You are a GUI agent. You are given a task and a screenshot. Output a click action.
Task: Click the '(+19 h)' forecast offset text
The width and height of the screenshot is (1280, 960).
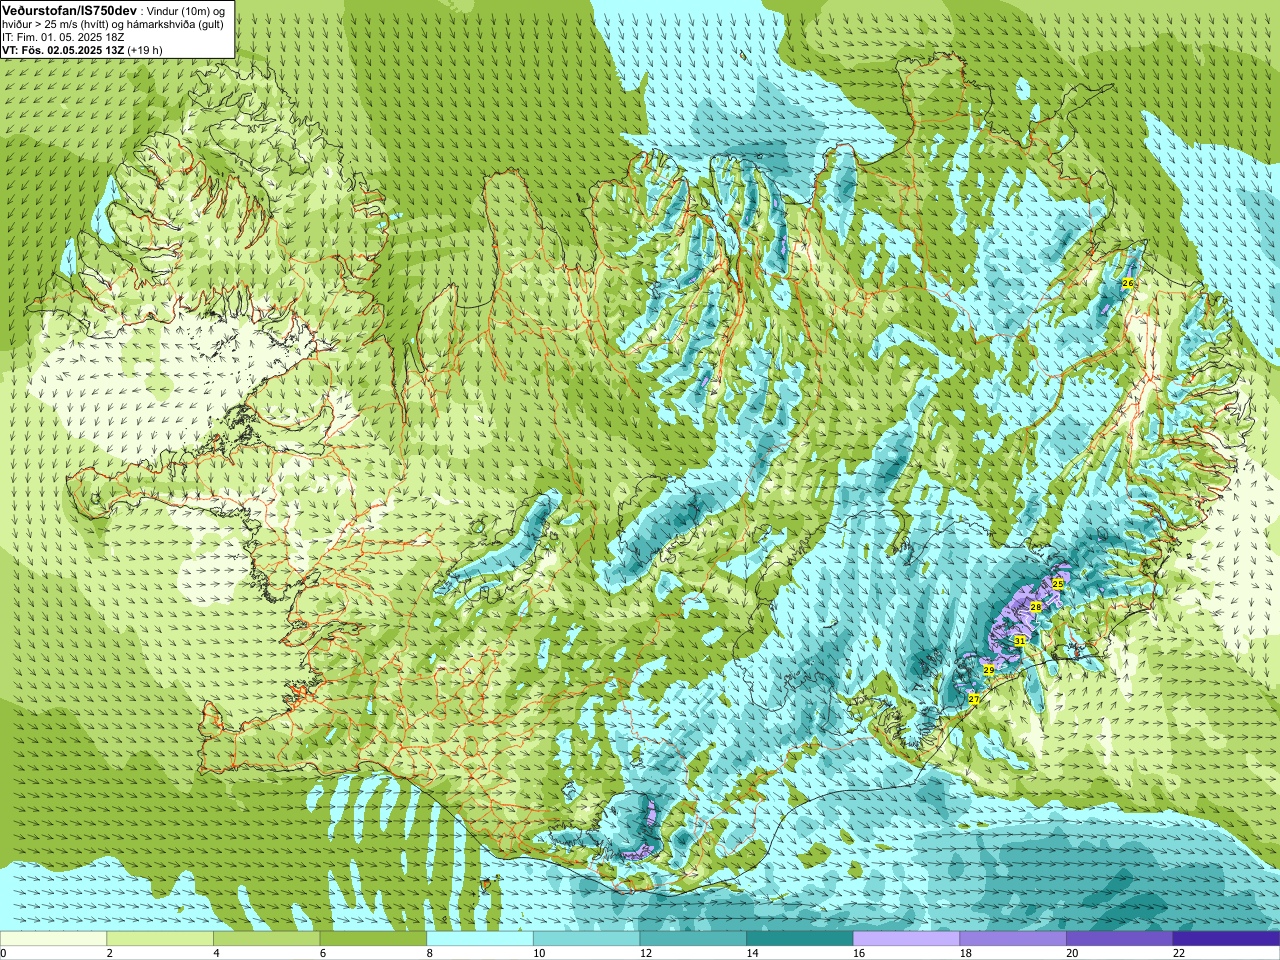[x=145, y=50]
